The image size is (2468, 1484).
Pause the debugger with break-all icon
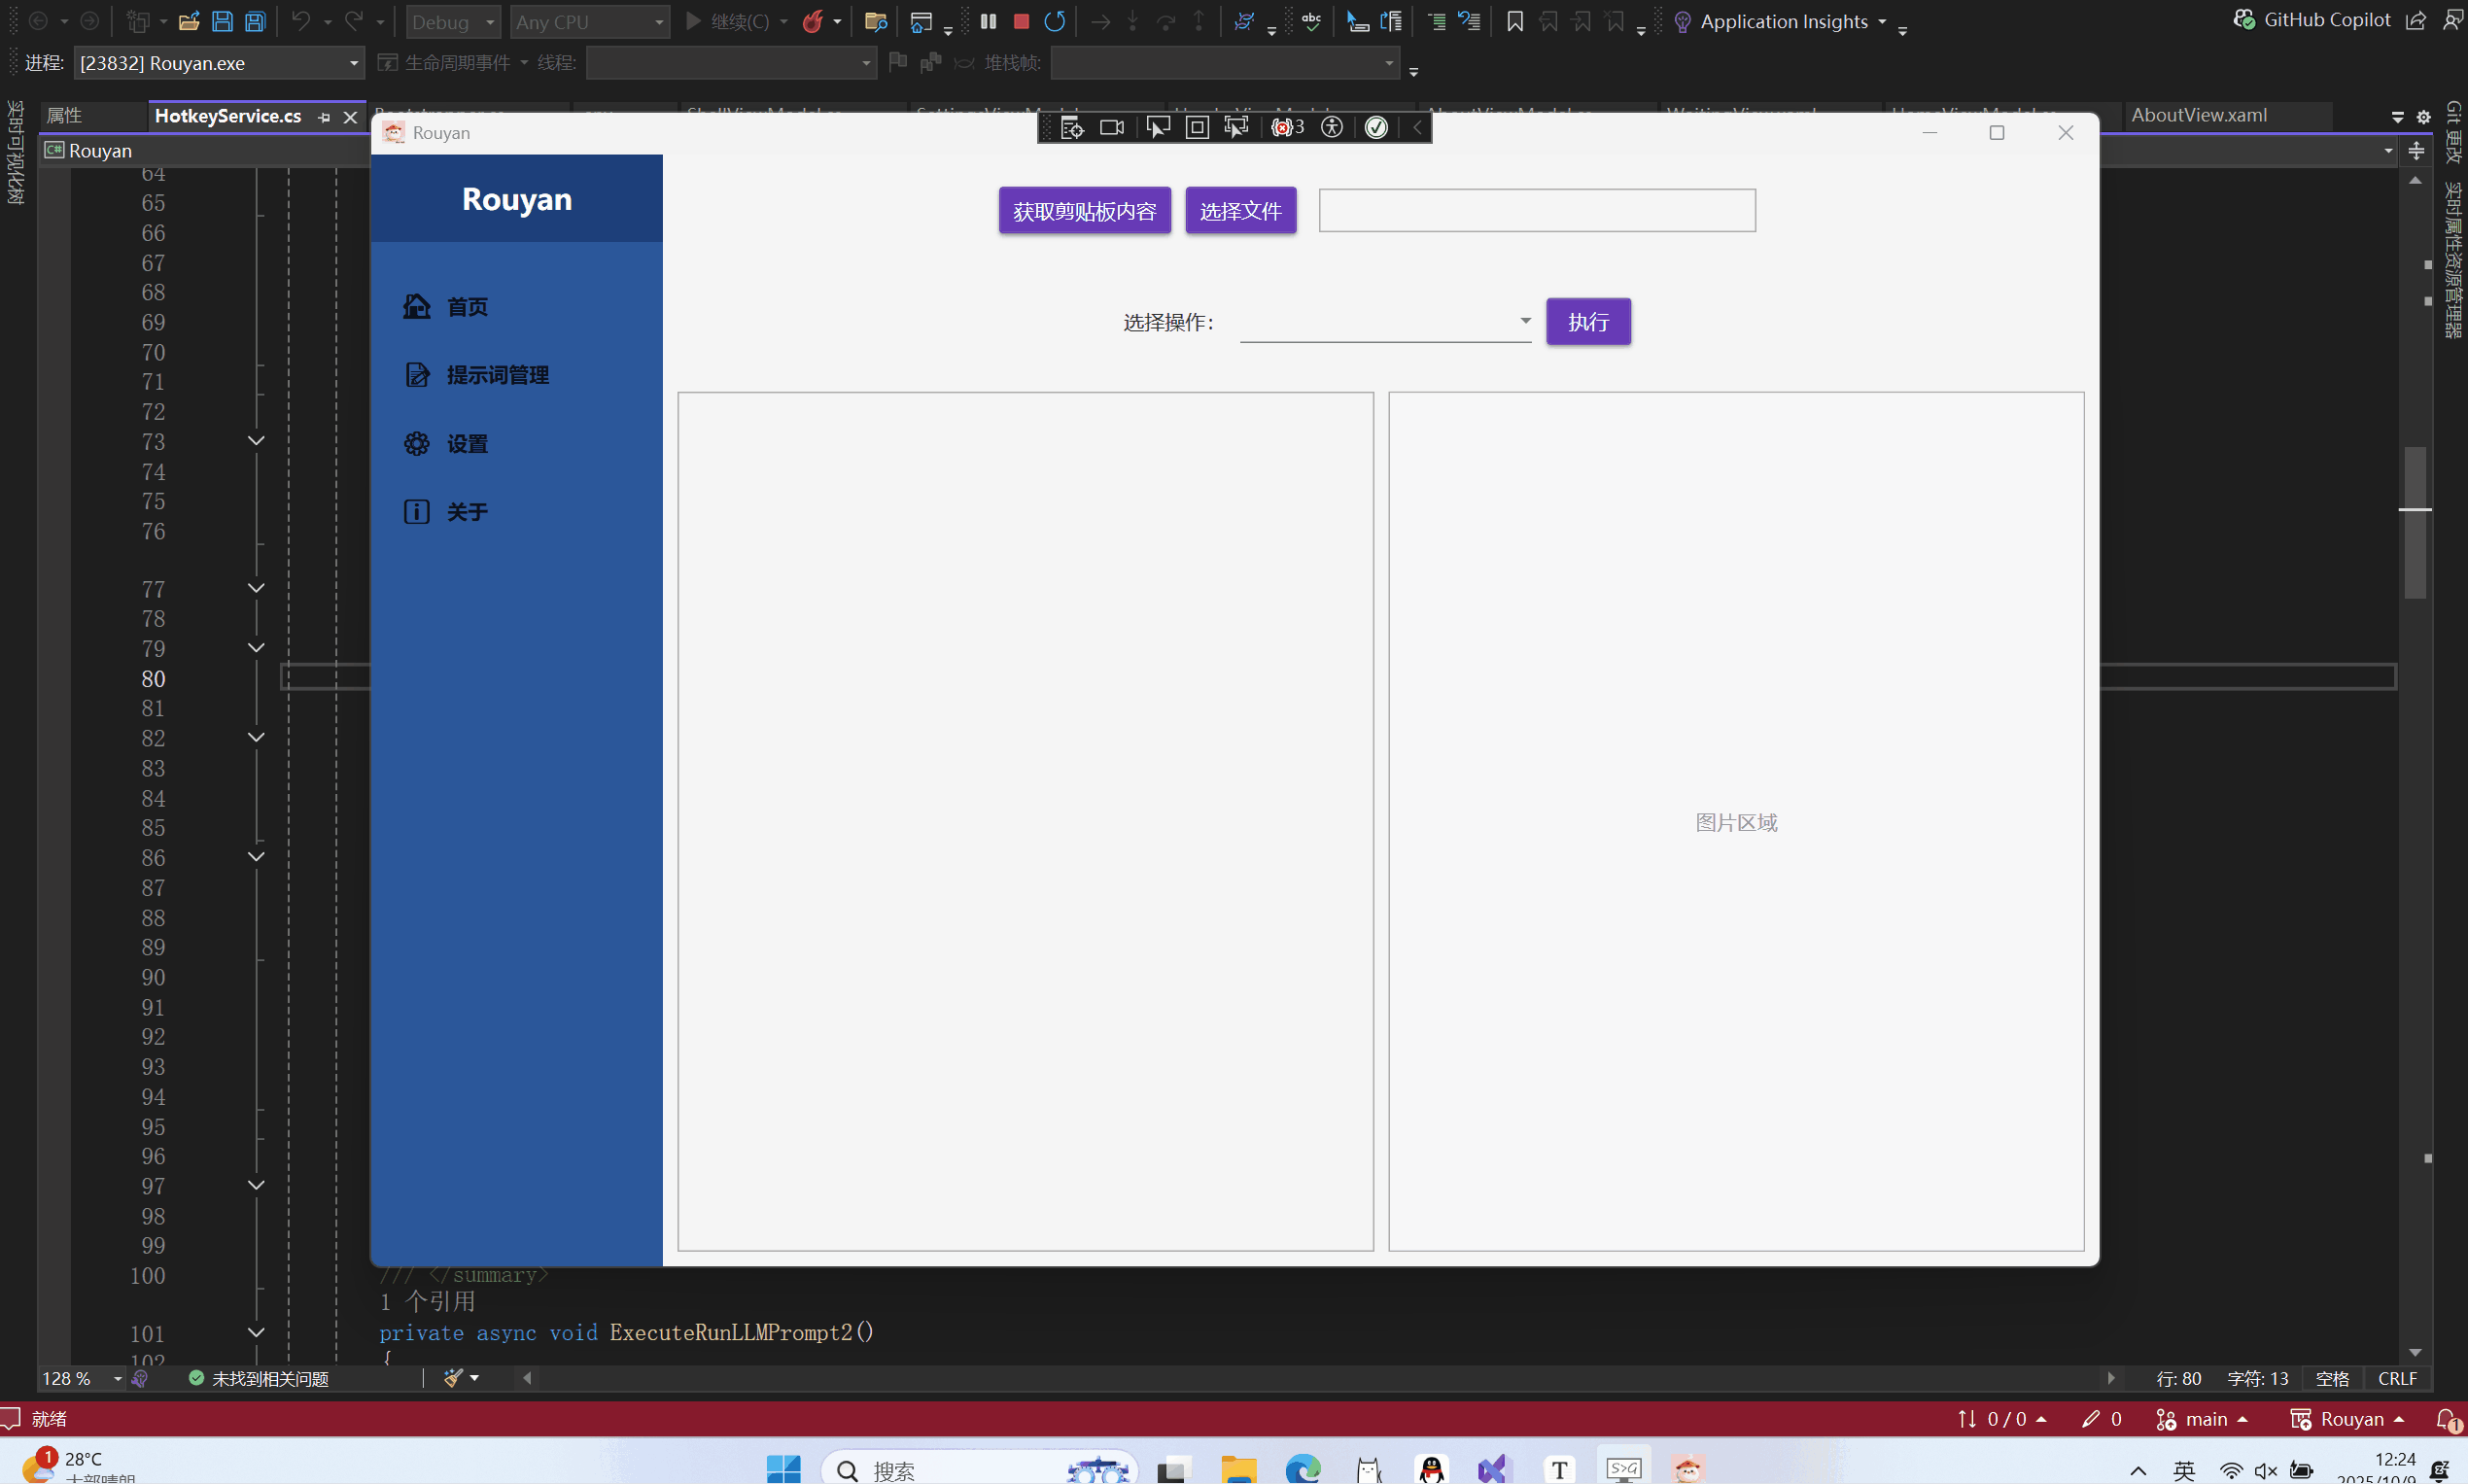(988, 21)
